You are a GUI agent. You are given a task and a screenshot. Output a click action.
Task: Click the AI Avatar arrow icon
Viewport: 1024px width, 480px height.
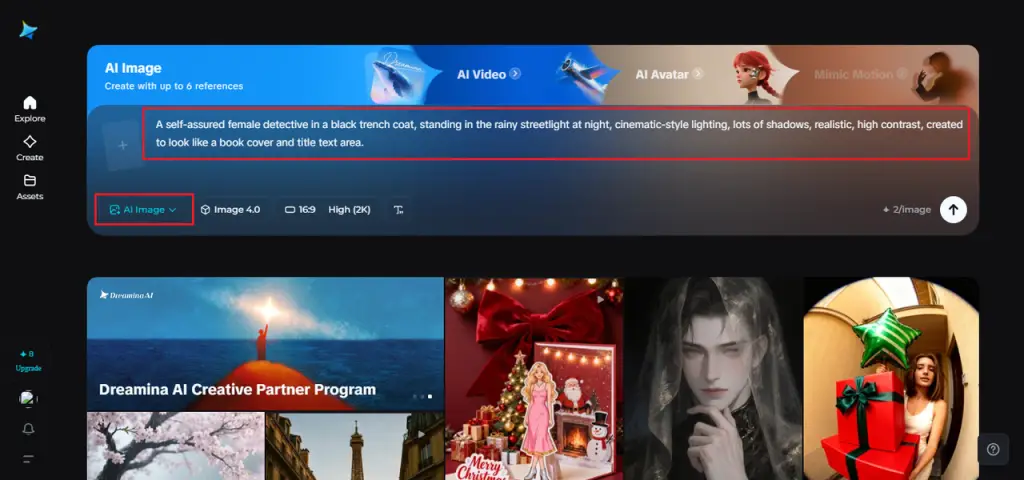pos(698,73)
